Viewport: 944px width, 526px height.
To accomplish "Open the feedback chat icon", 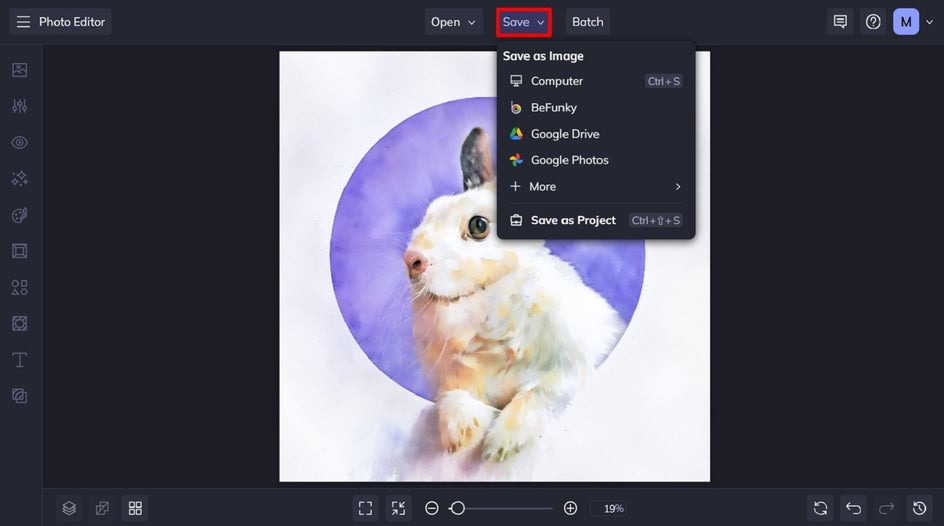I will pos(840,22).
